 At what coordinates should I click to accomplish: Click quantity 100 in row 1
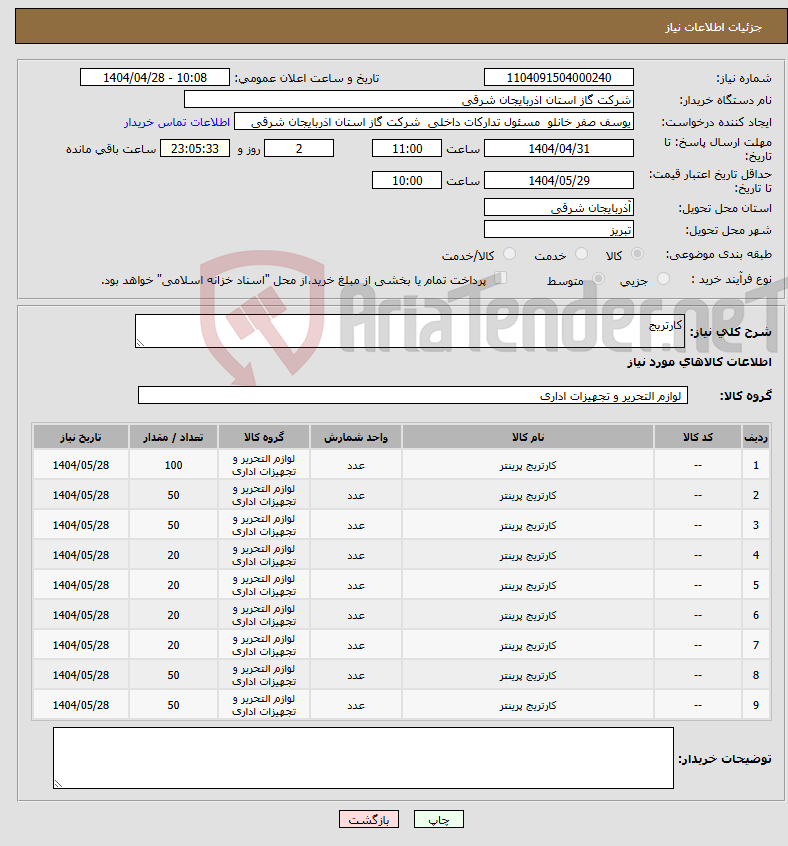(173, 465)
